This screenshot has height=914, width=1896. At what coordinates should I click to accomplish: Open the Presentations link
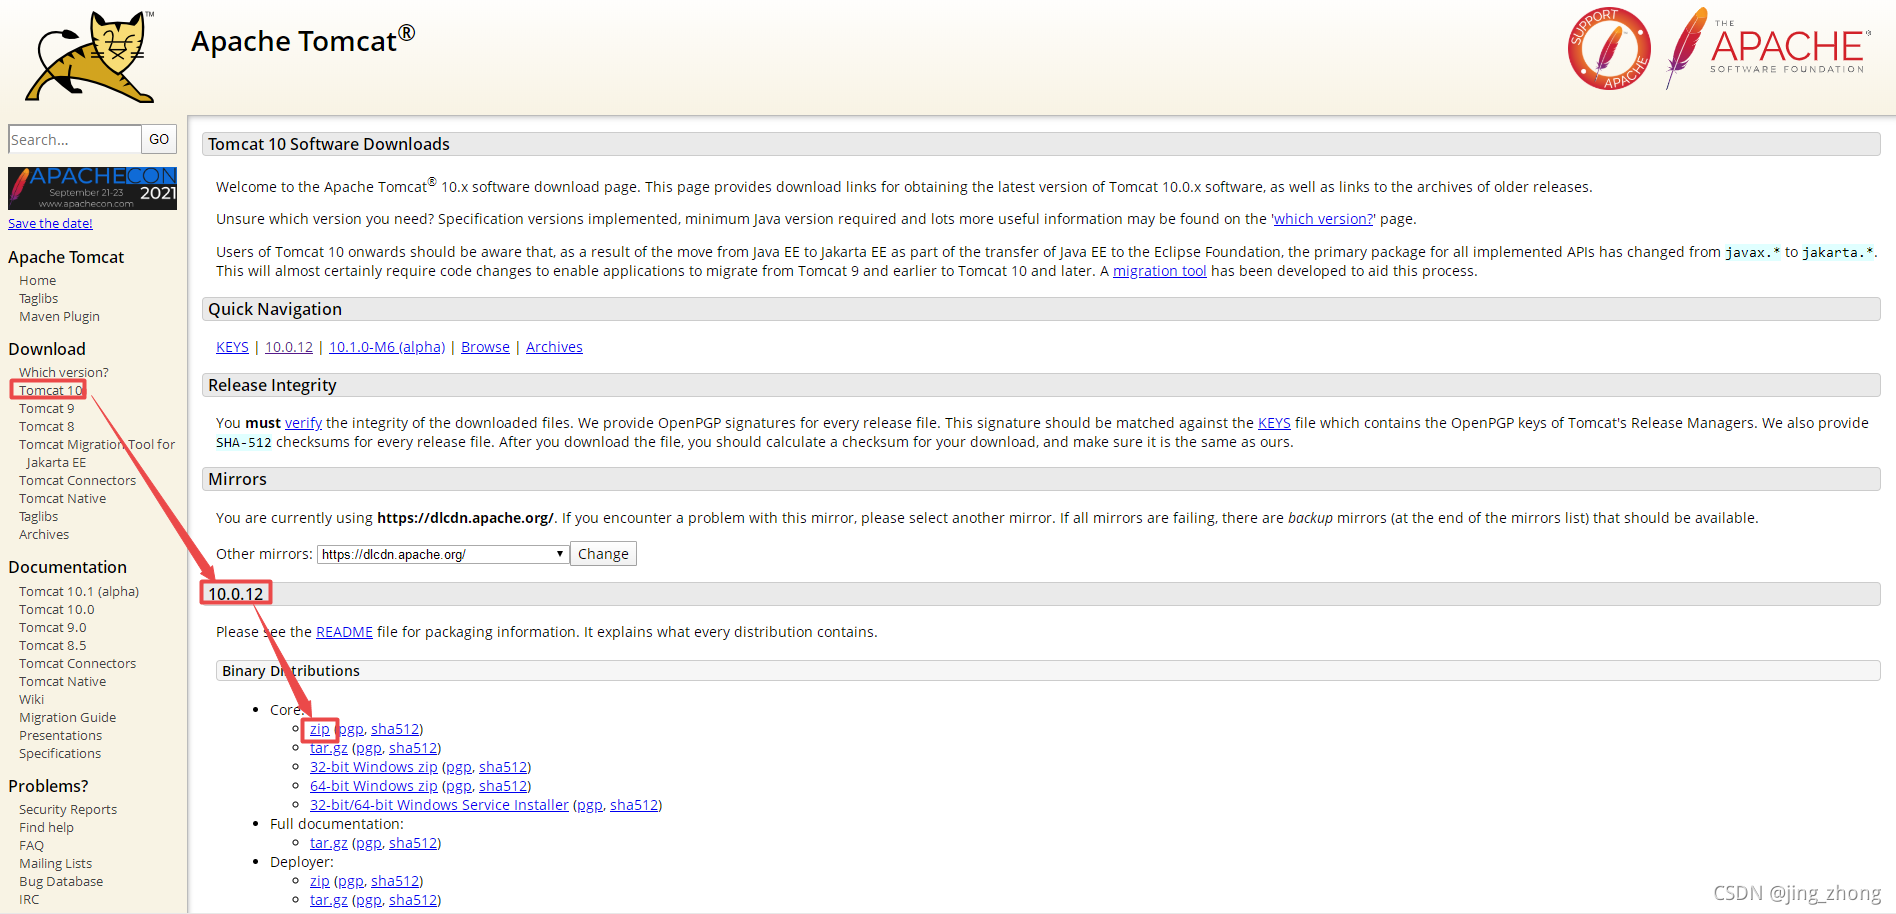click(60, 736)
